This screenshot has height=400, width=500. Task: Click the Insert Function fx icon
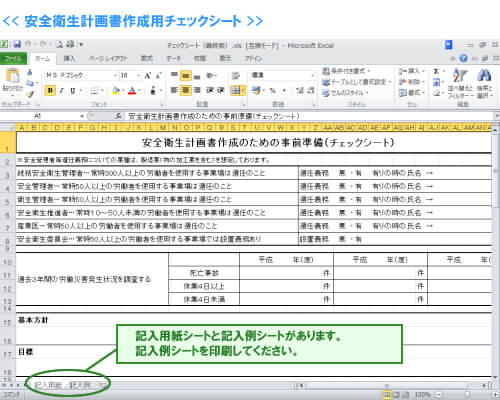[x=118, y=116]
